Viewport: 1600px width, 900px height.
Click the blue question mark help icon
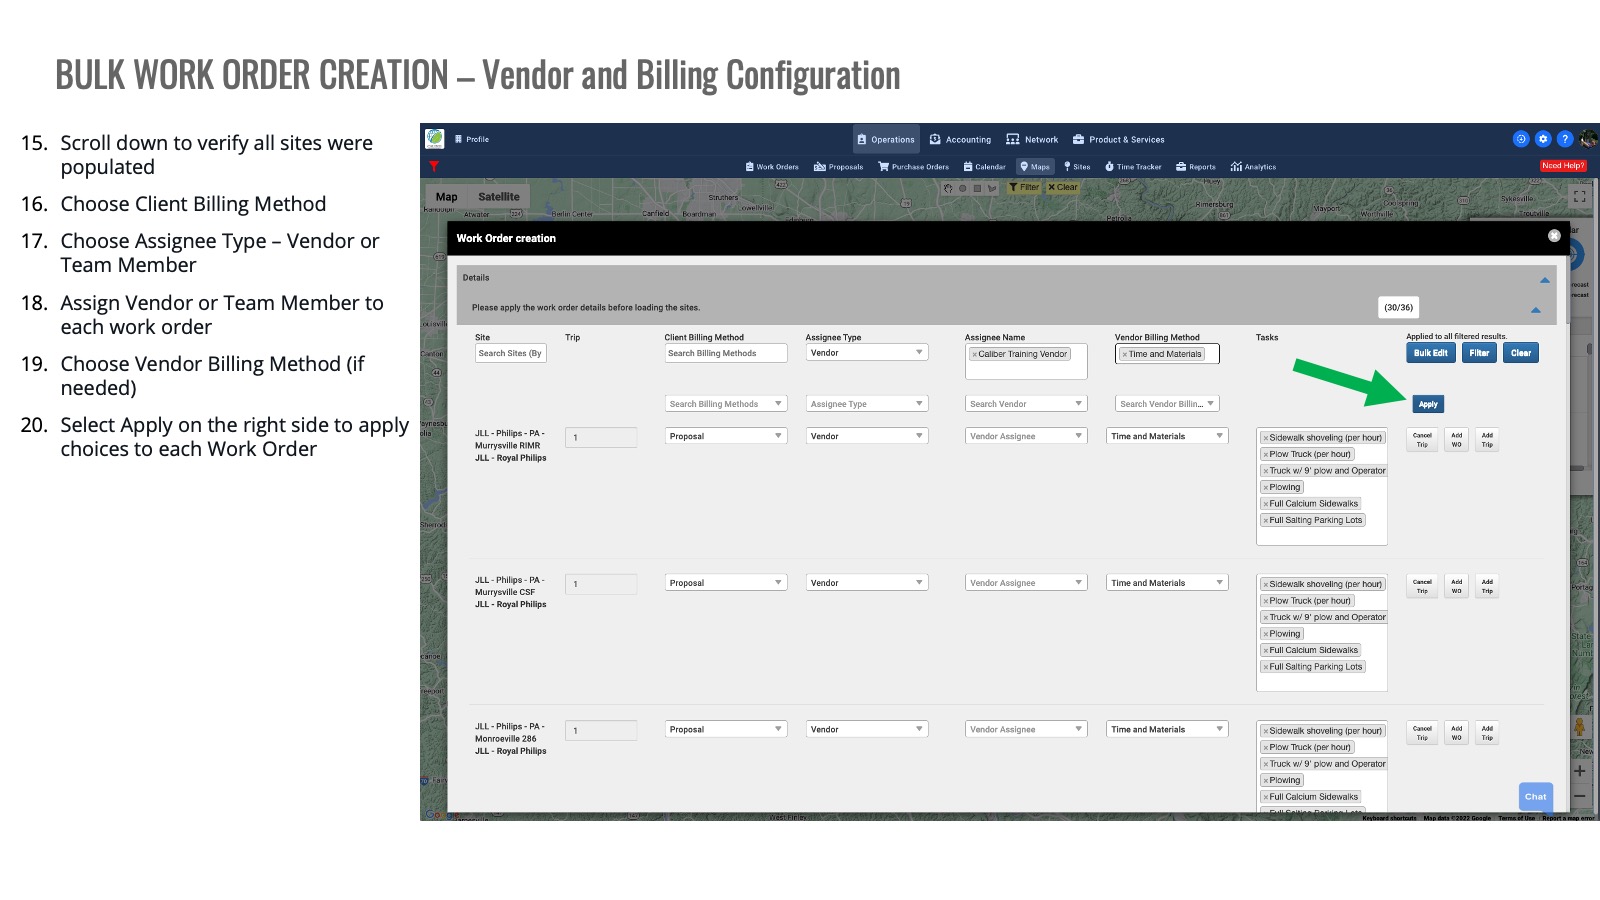point(1565,139)
